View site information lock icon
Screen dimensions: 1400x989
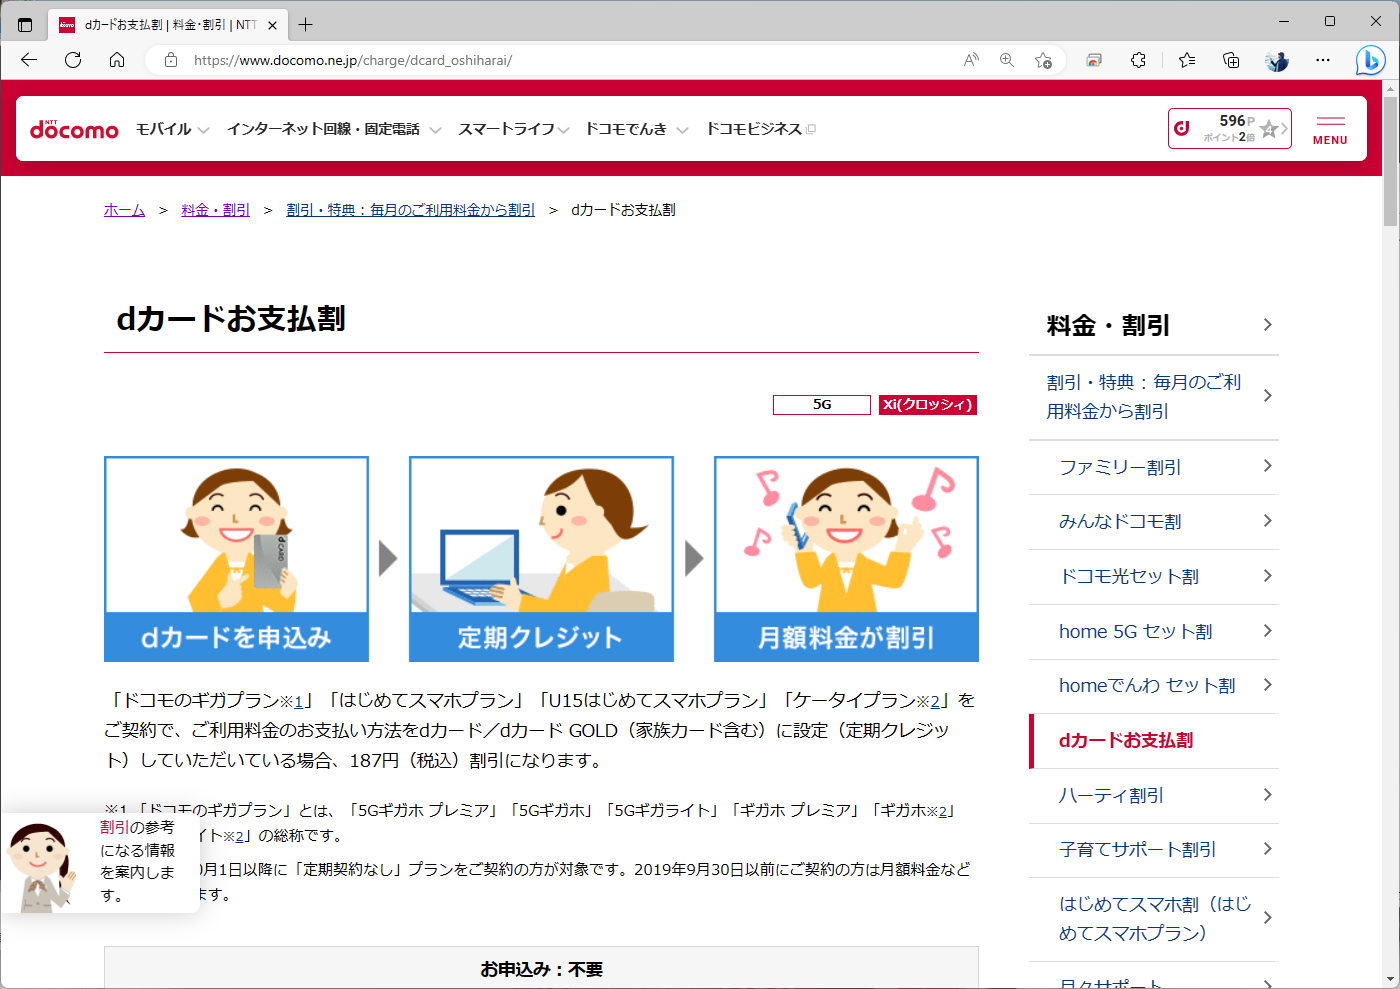point(171,60)
